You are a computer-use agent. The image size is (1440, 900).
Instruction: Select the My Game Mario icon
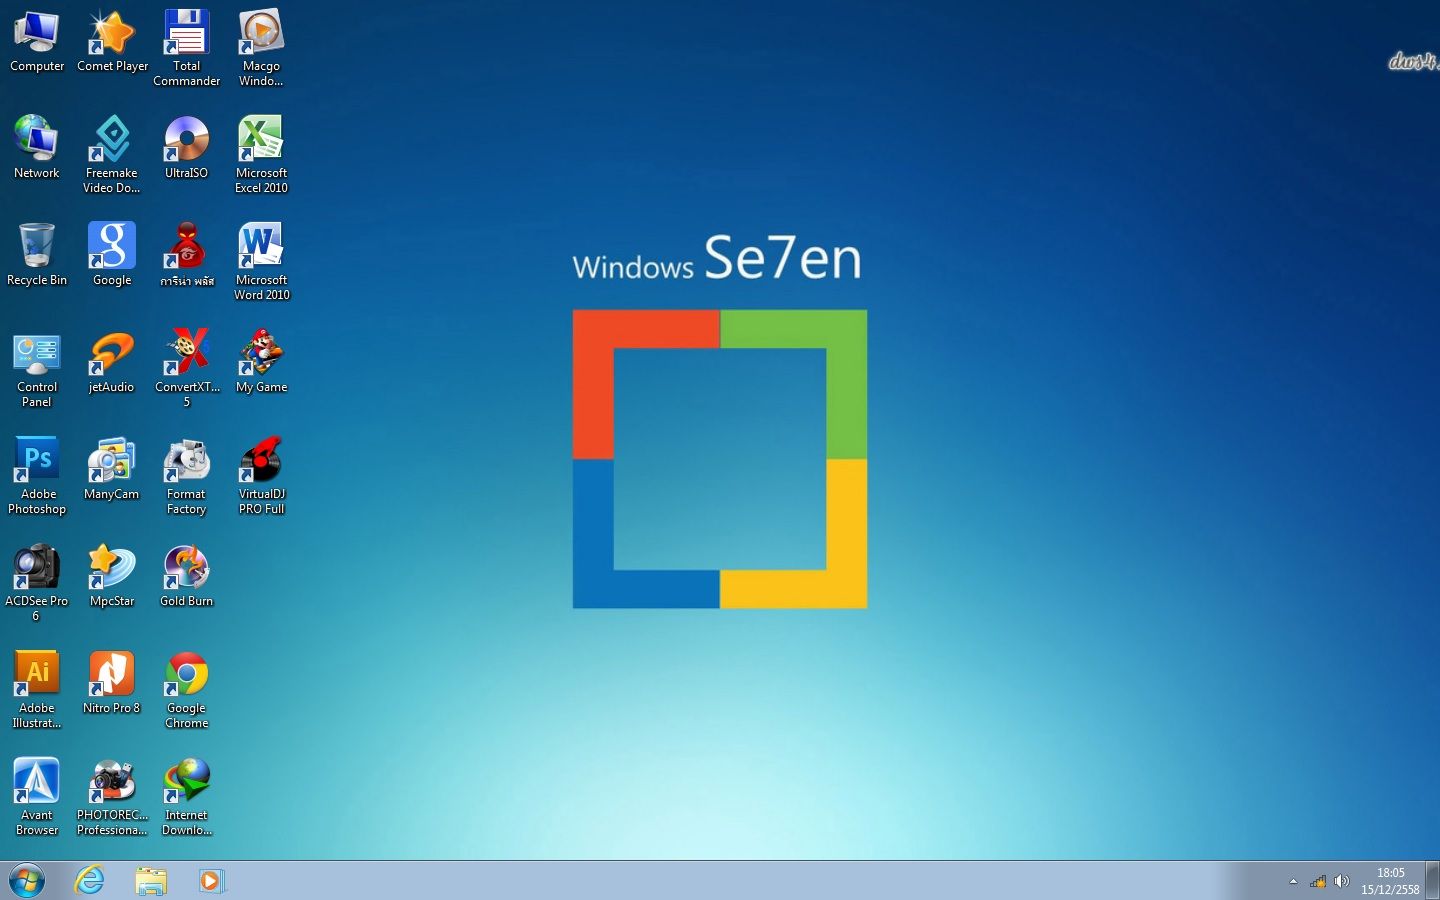[261, 361]
